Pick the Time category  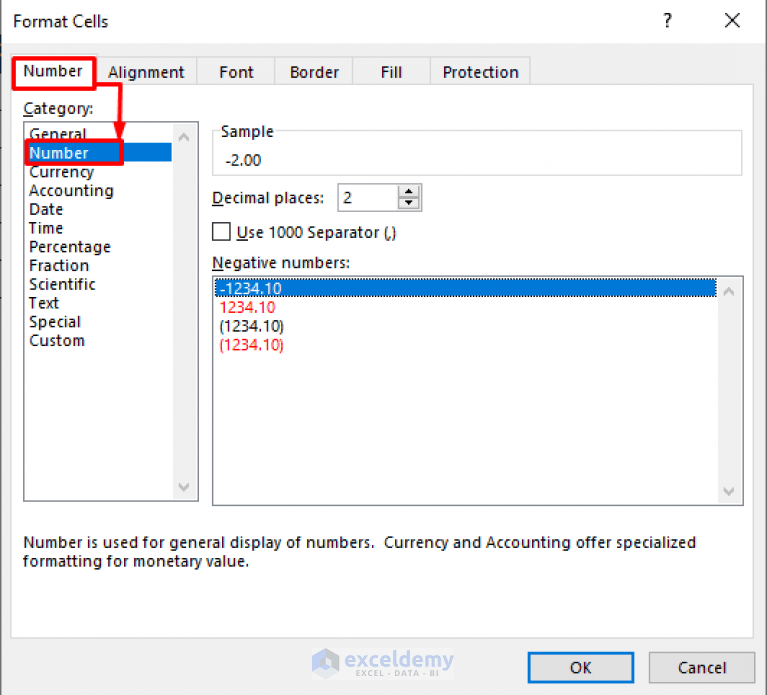point(98,228)
